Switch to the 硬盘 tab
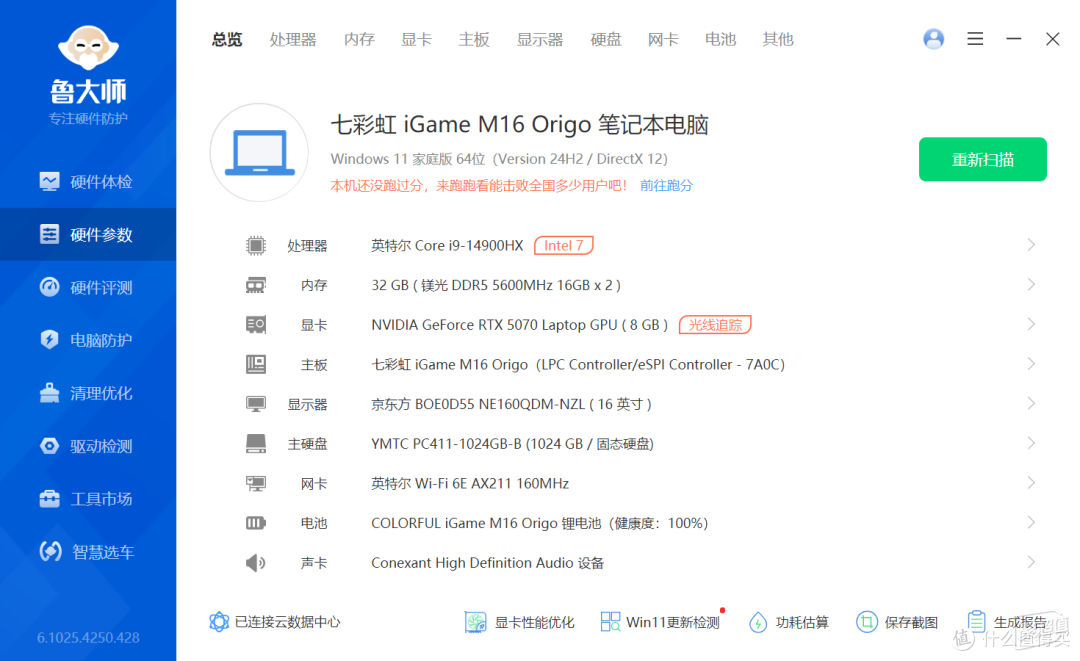Image resolution: width=1080 pixels, height=661 pixels. [x=605, y=39]
